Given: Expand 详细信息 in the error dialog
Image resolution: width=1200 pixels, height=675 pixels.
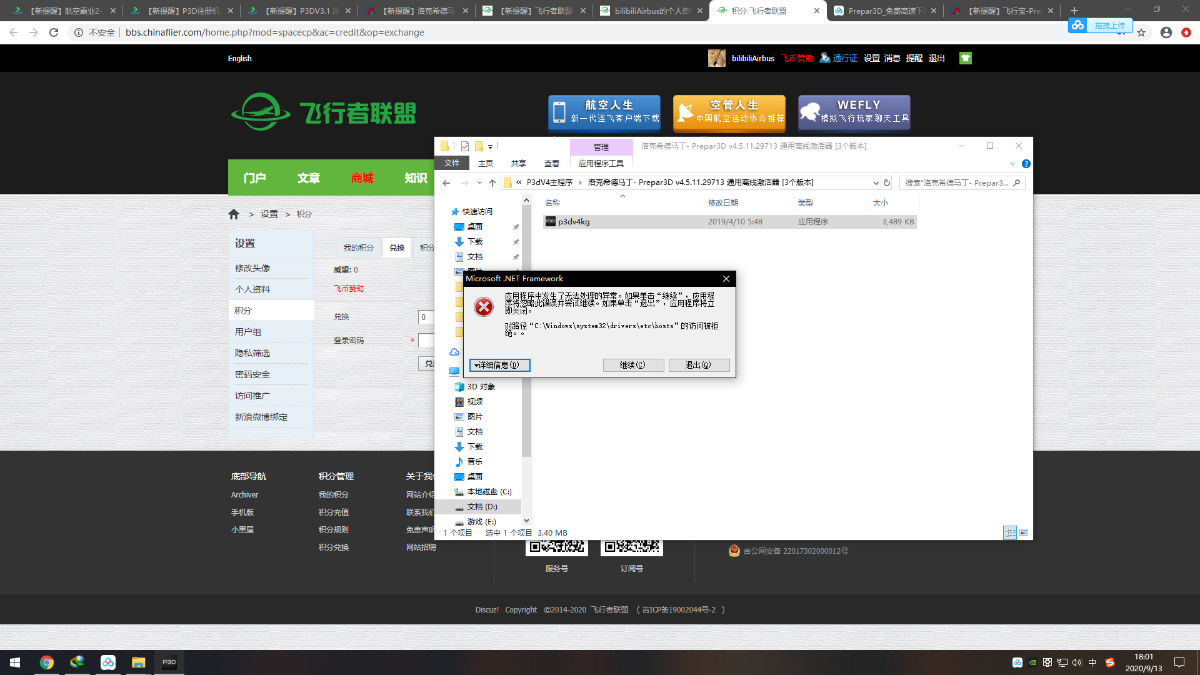Looking at the screenshot, I should (500, 364).
